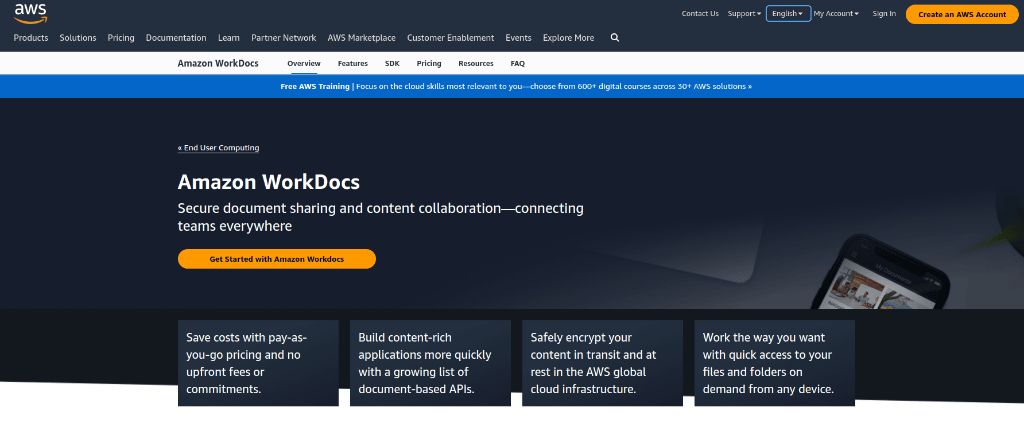Open the Partner Network menu
Image resolution: width=1024 pixels, height=436 pixels.
click(283, 38)
